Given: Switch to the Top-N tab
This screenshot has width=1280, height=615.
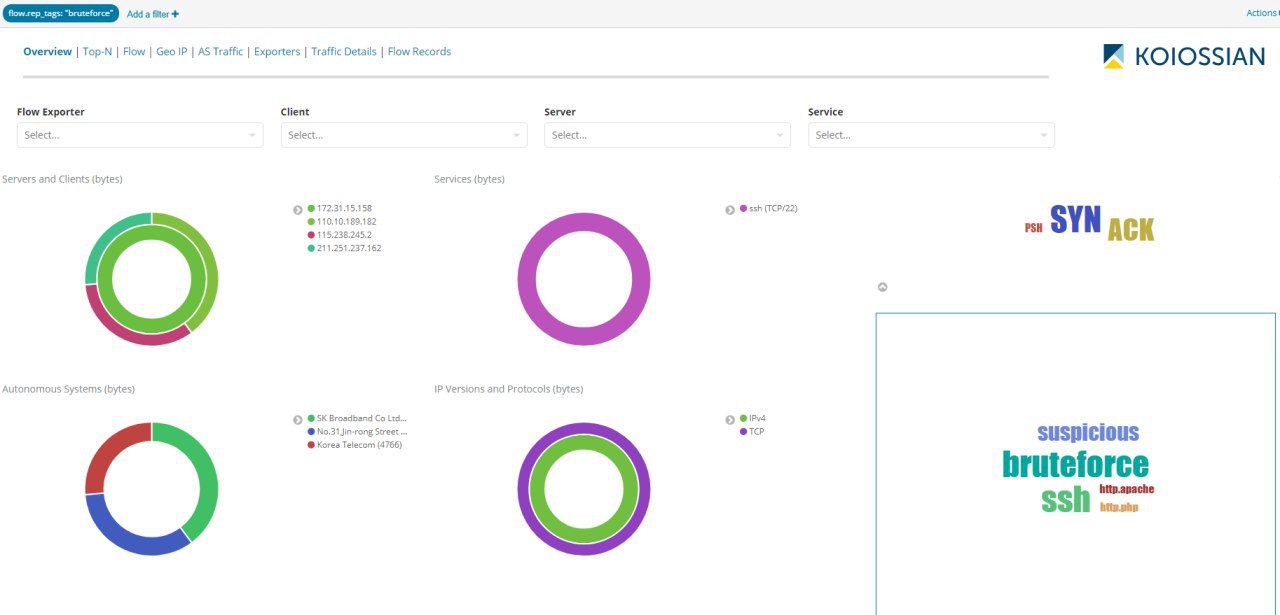Looking at the screenshot, I should (97, 52).
